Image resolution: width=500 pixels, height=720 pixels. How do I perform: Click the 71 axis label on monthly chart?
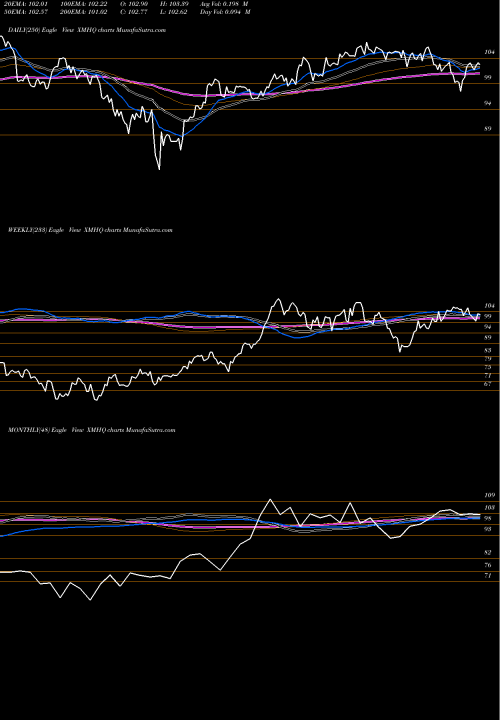[488, 575]
